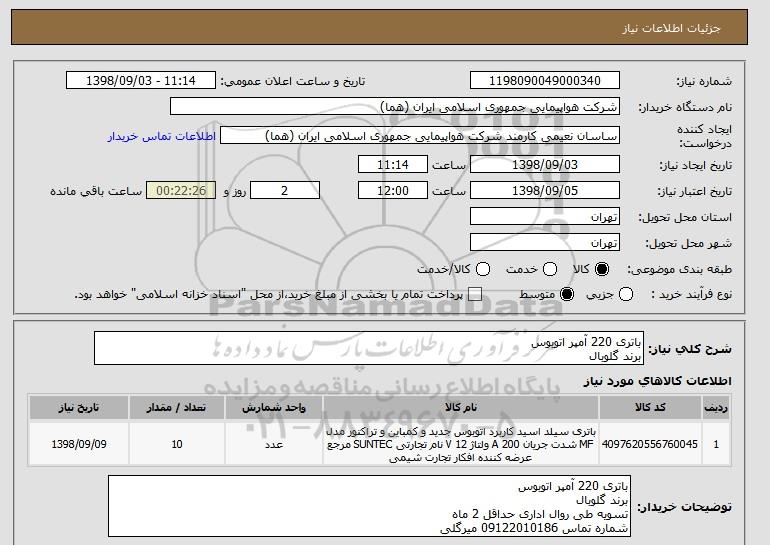The height and width of the screenshot is (545, 770).
Task: Open the اطلاعات تماس خریدار link
Action: click(162, 136)
